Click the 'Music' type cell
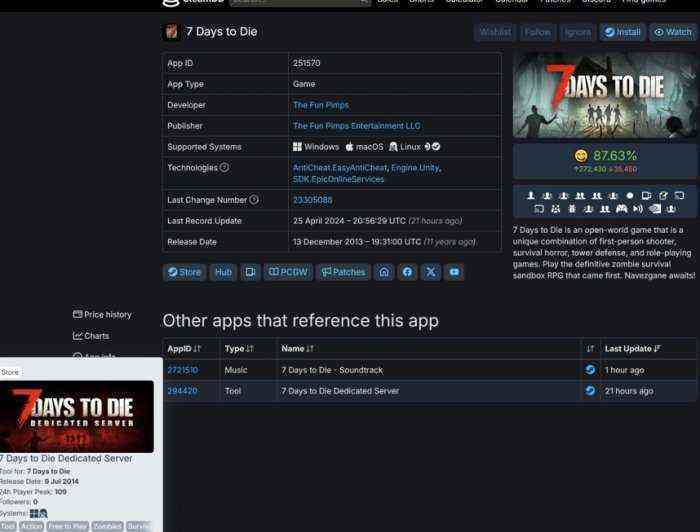This screenshot has height=532, width=700. coord(236,370)
